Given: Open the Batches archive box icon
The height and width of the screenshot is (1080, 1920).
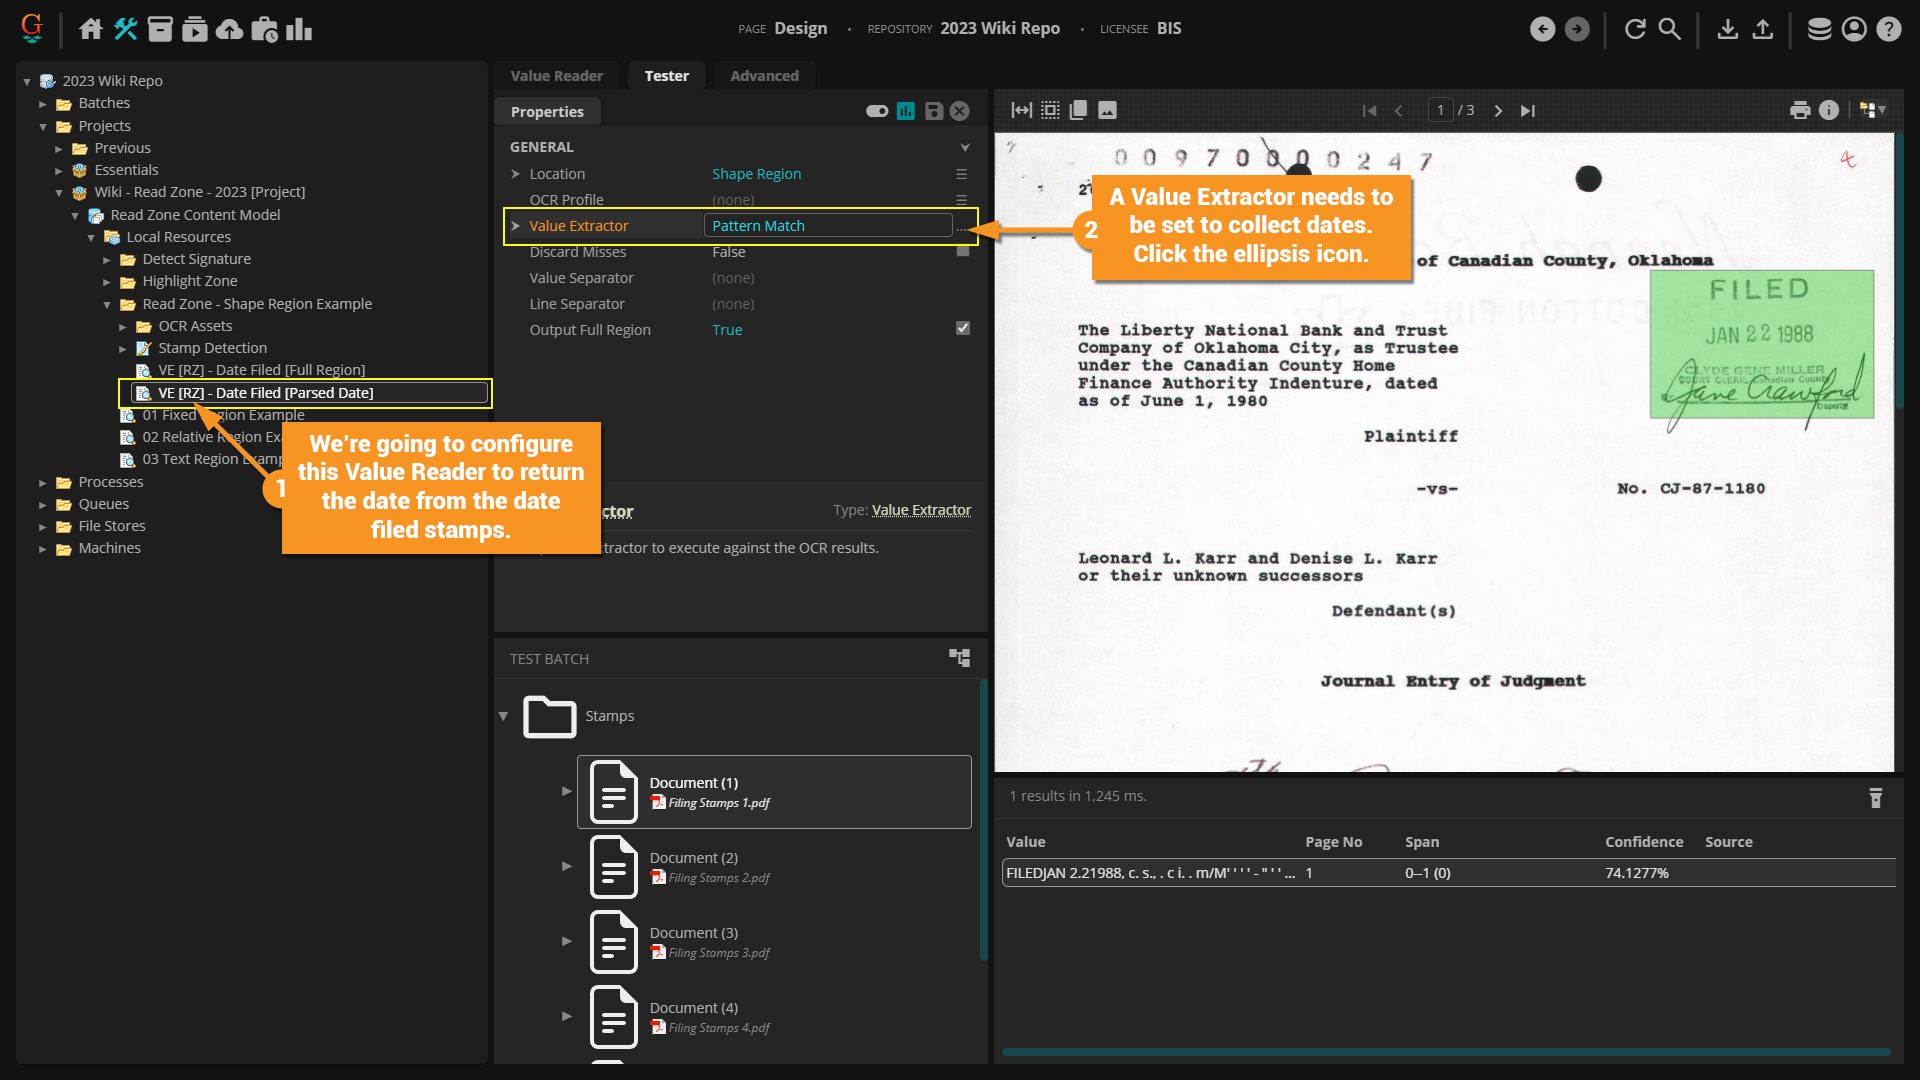Looking at the screenshot, I should (x=160, y=29).
